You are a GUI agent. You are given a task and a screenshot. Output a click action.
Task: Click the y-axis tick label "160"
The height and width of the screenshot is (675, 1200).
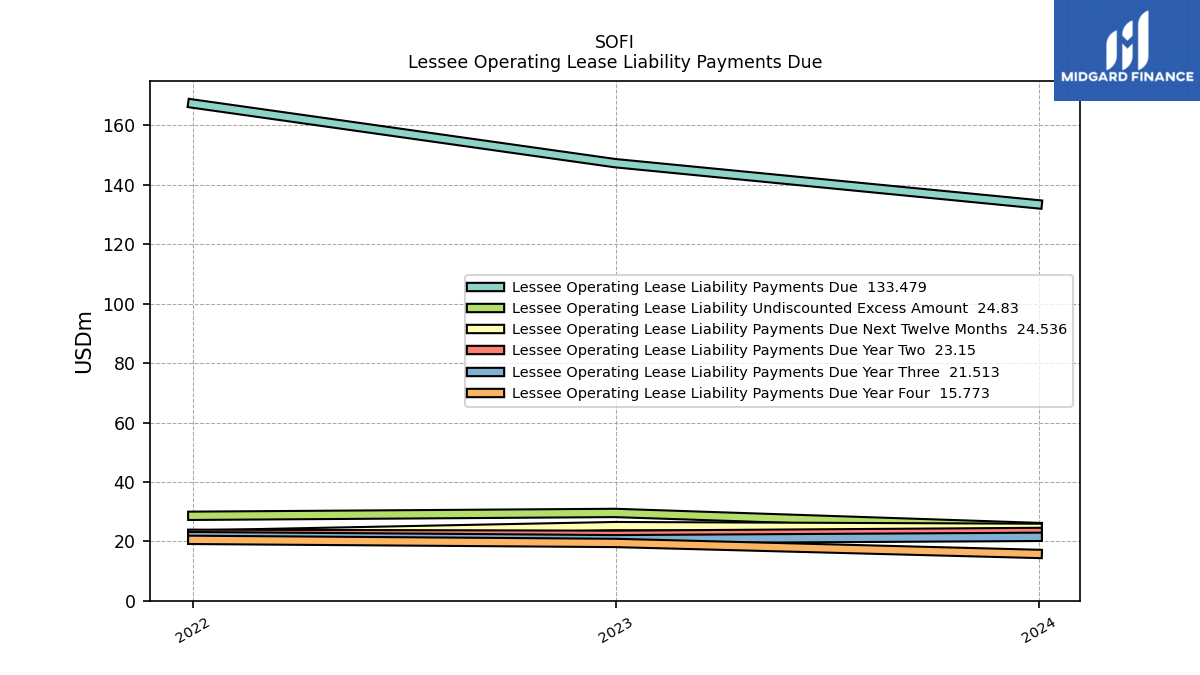tap(119, 126)
